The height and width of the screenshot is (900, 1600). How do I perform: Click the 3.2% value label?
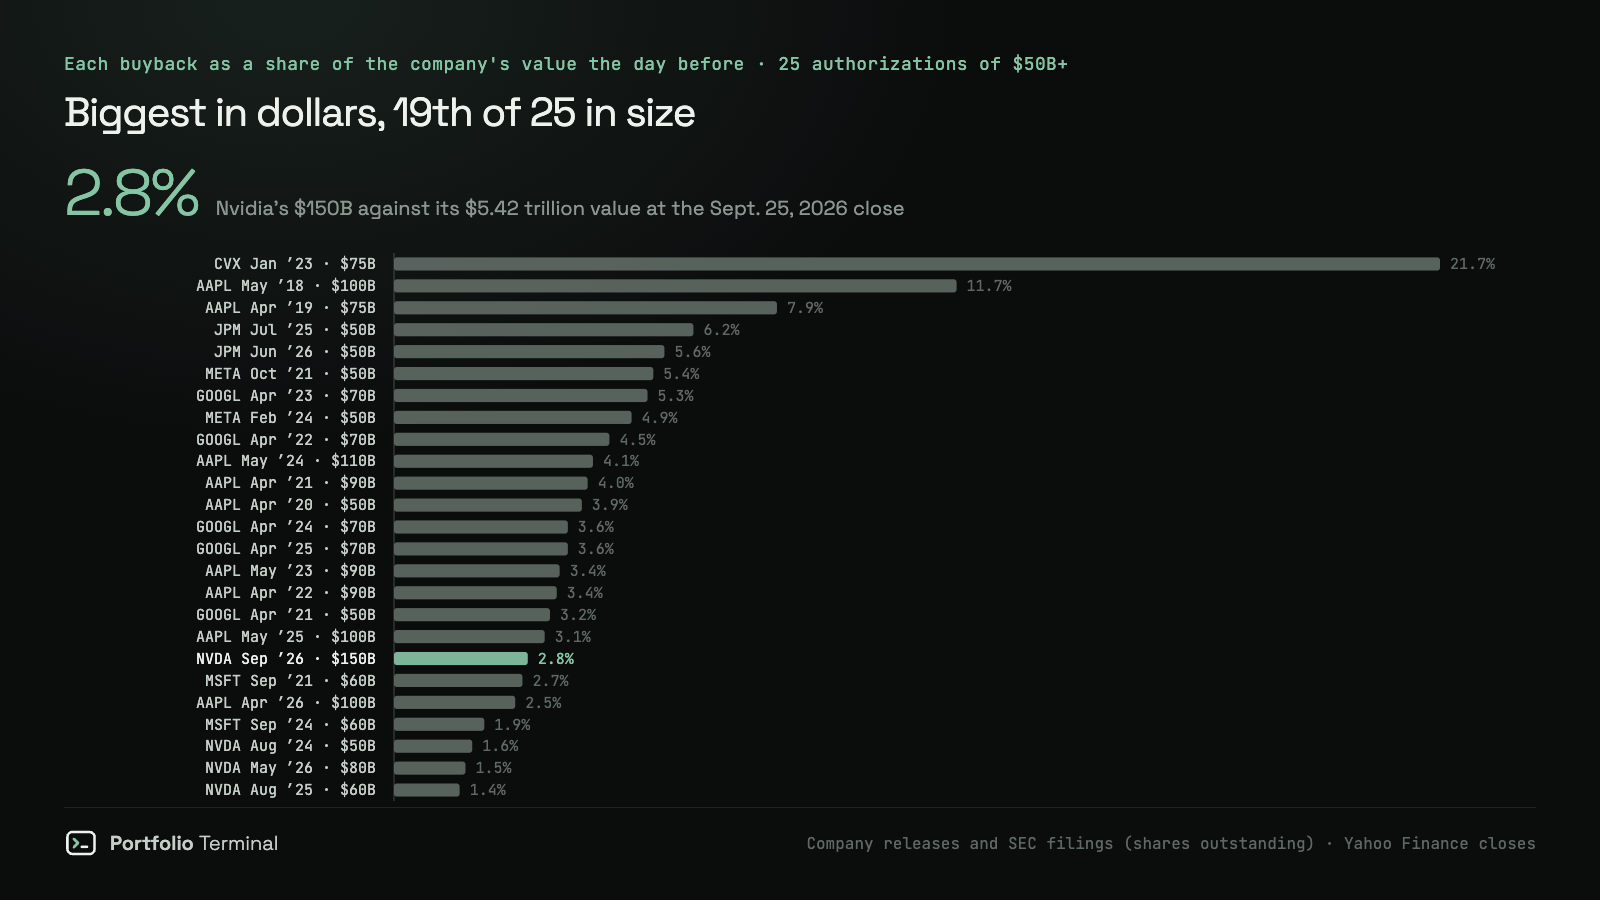[x=578, y=615]
